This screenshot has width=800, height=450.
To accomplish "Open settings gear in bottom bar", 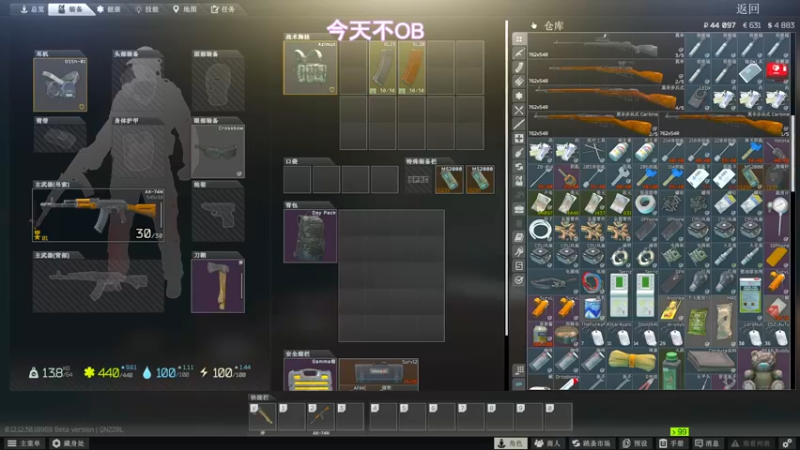I will tap(787, 443).
